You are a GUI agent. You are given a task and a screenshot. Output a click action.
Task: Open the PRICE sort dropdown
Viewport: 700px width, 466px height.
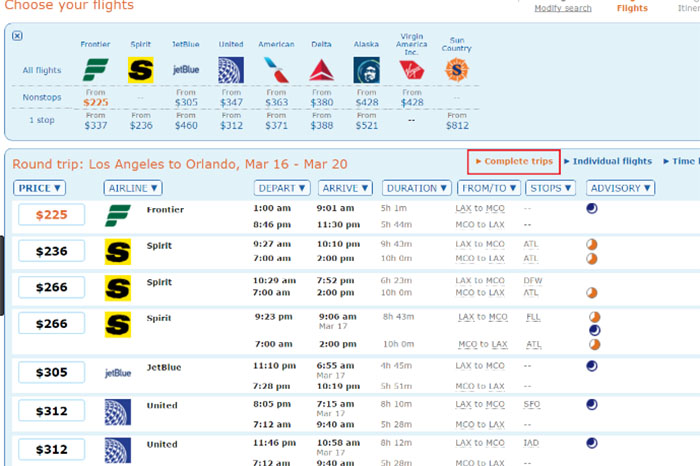(40, 188)
